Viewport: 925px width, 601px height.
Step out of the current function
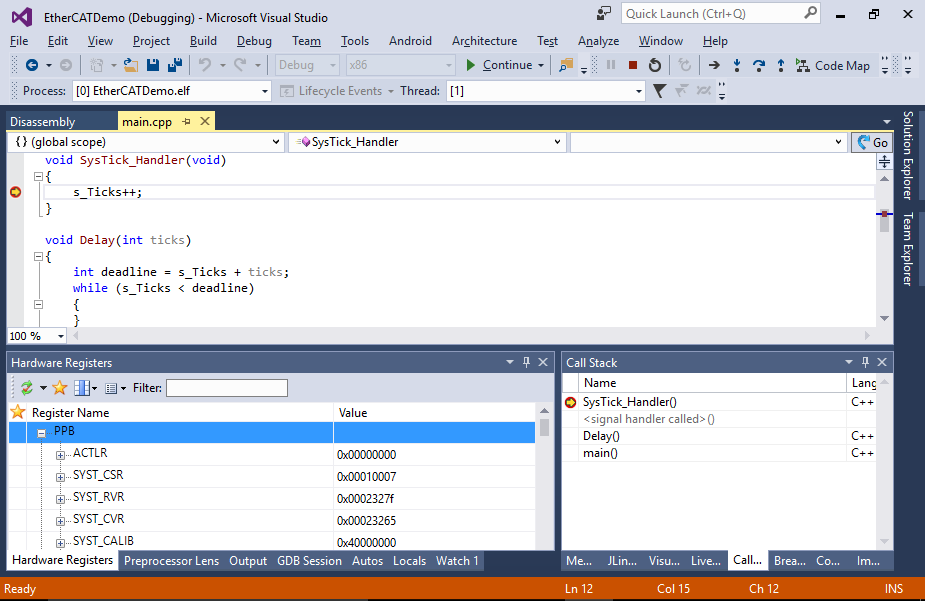(x=780, y=65)
